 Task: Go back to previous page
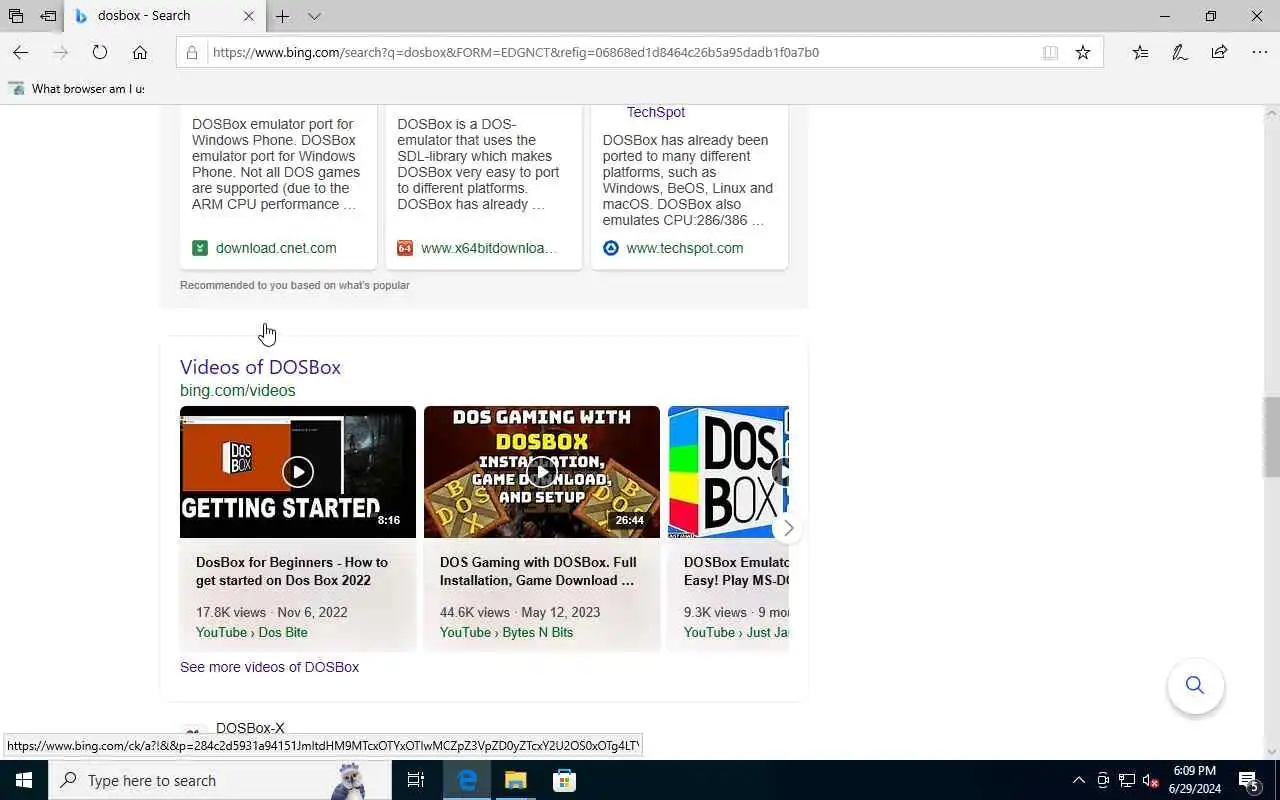(x=20, y=52)
